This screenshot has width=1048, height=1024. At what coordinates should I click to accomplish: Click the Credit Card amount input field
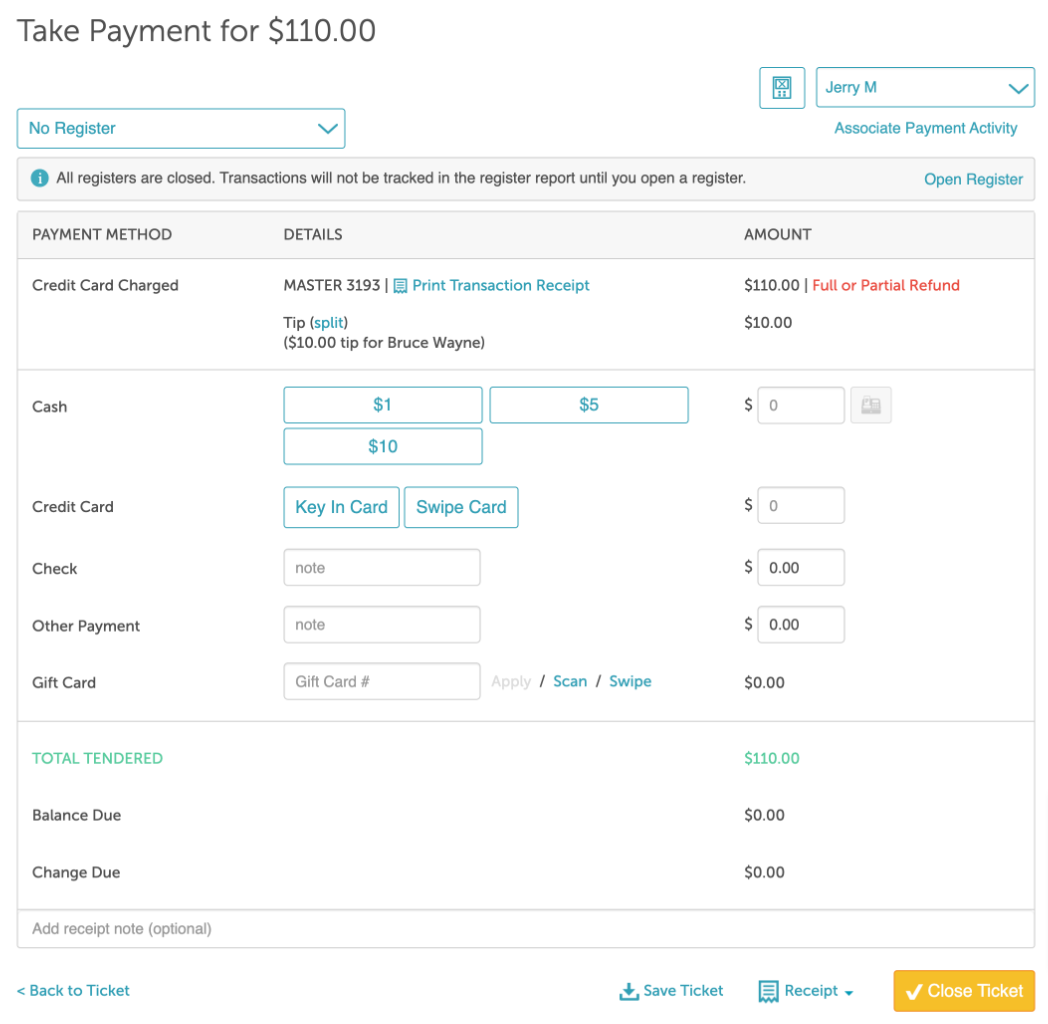801,505
